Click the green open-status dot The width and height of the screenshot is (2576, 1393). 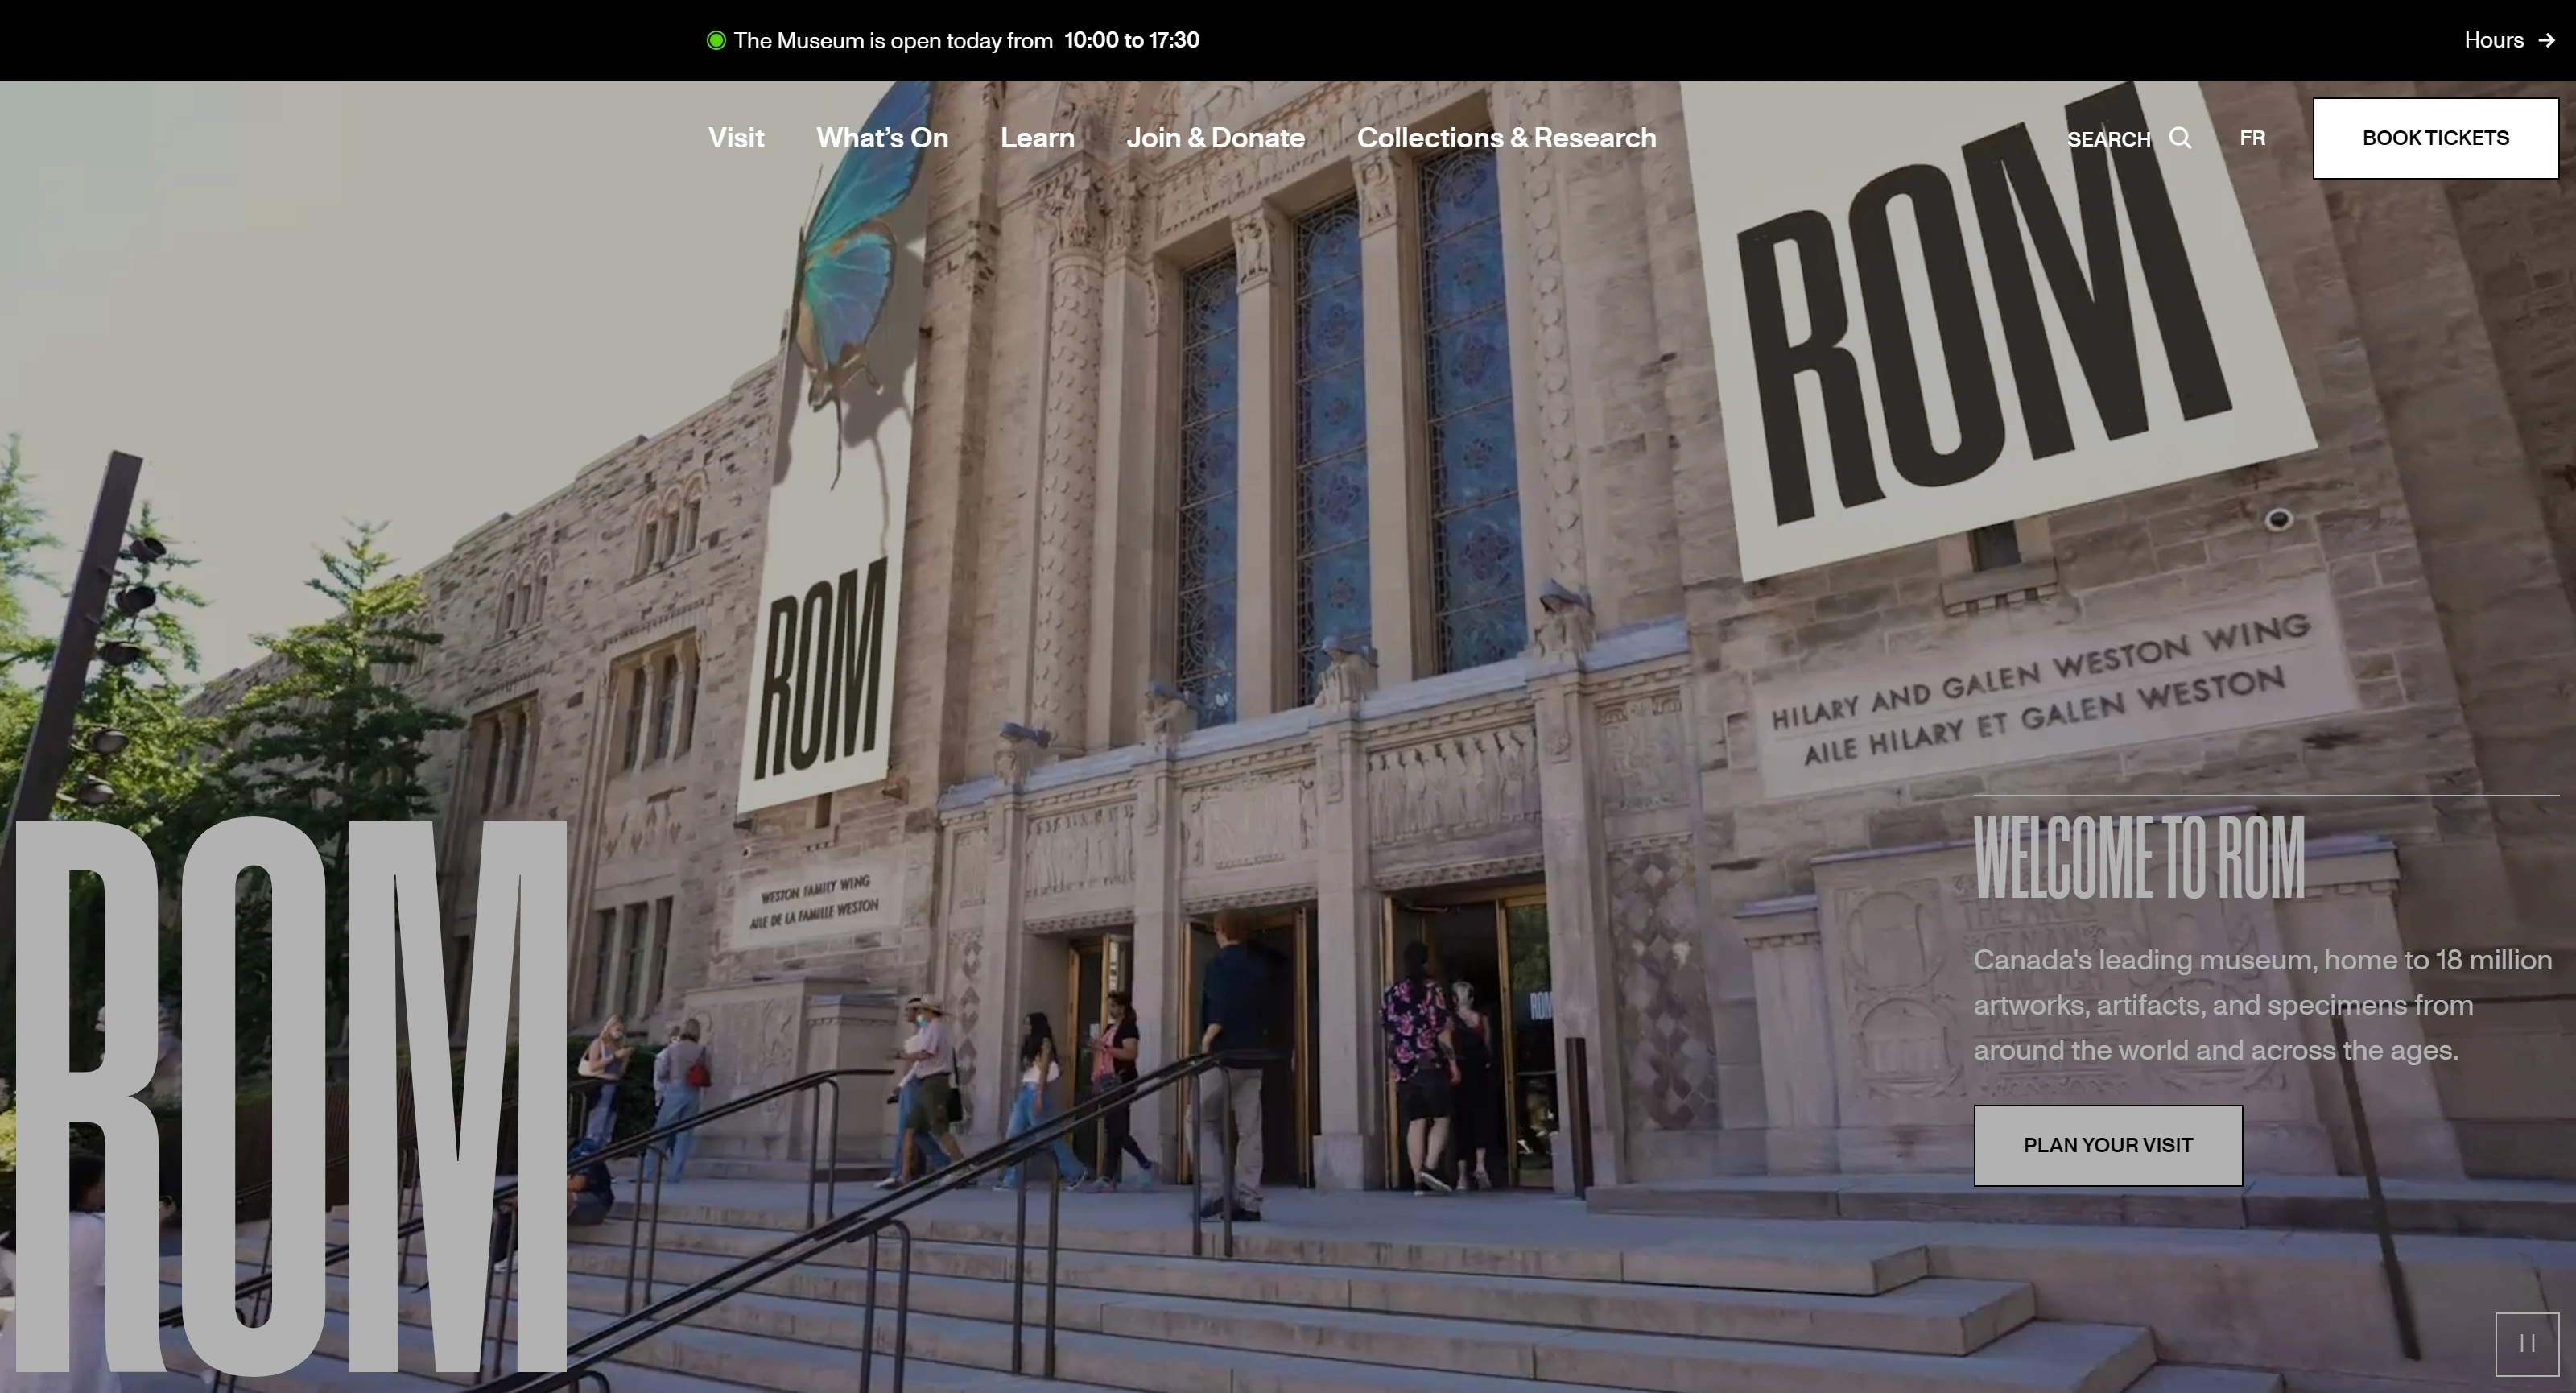point(716,40)
